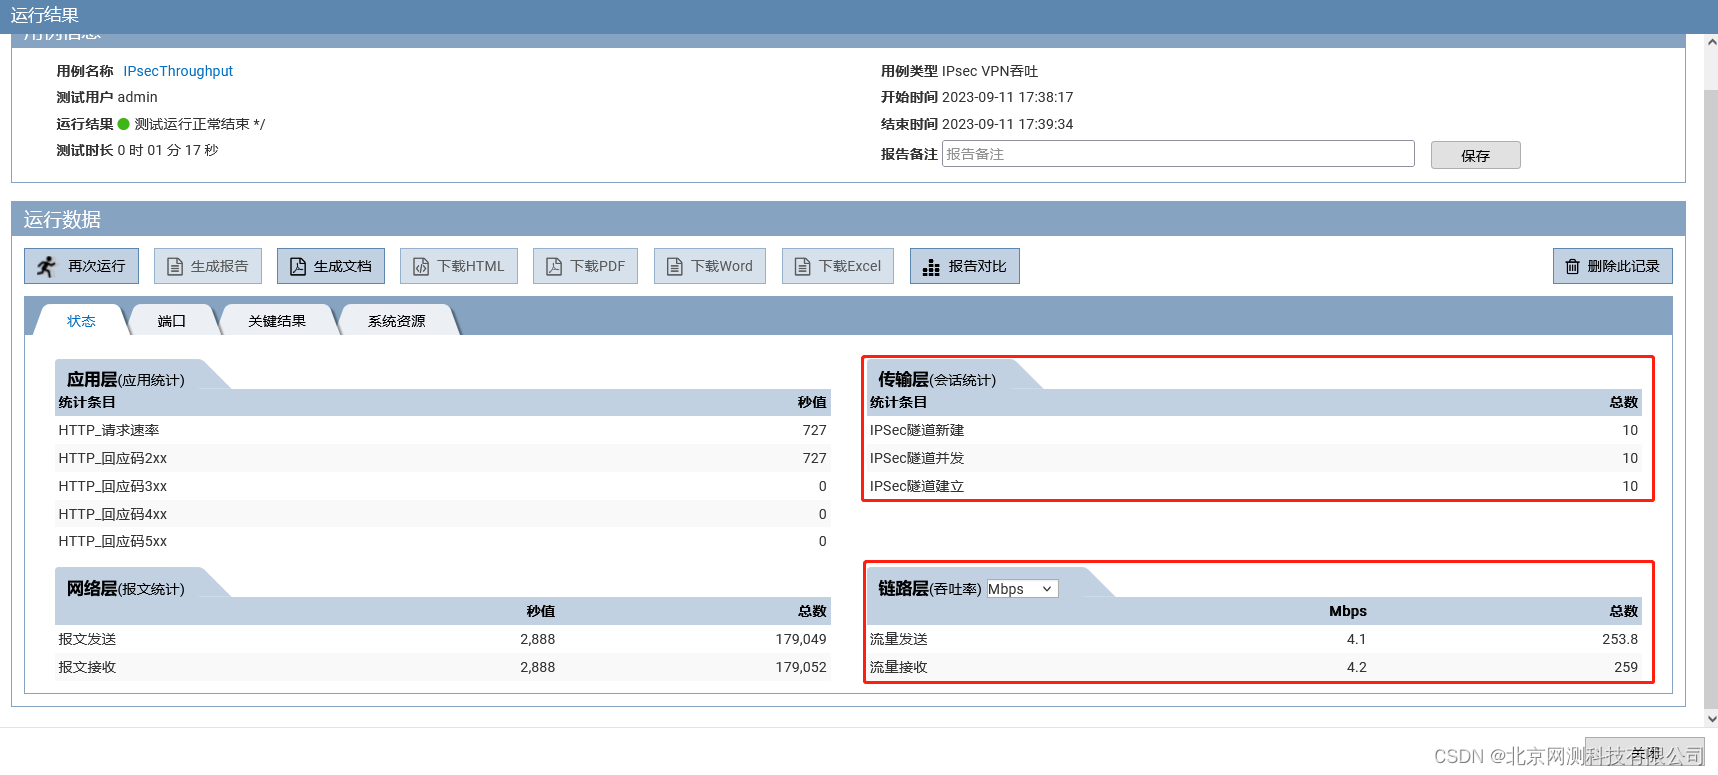The image size is (1718, 775).
Task: Run the test again with 再次运行
Action: click(x=82, y=266)
